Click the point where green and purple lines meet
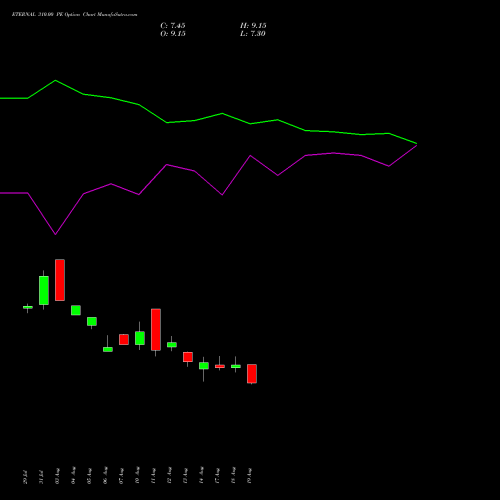 click(x=416, y=144)
